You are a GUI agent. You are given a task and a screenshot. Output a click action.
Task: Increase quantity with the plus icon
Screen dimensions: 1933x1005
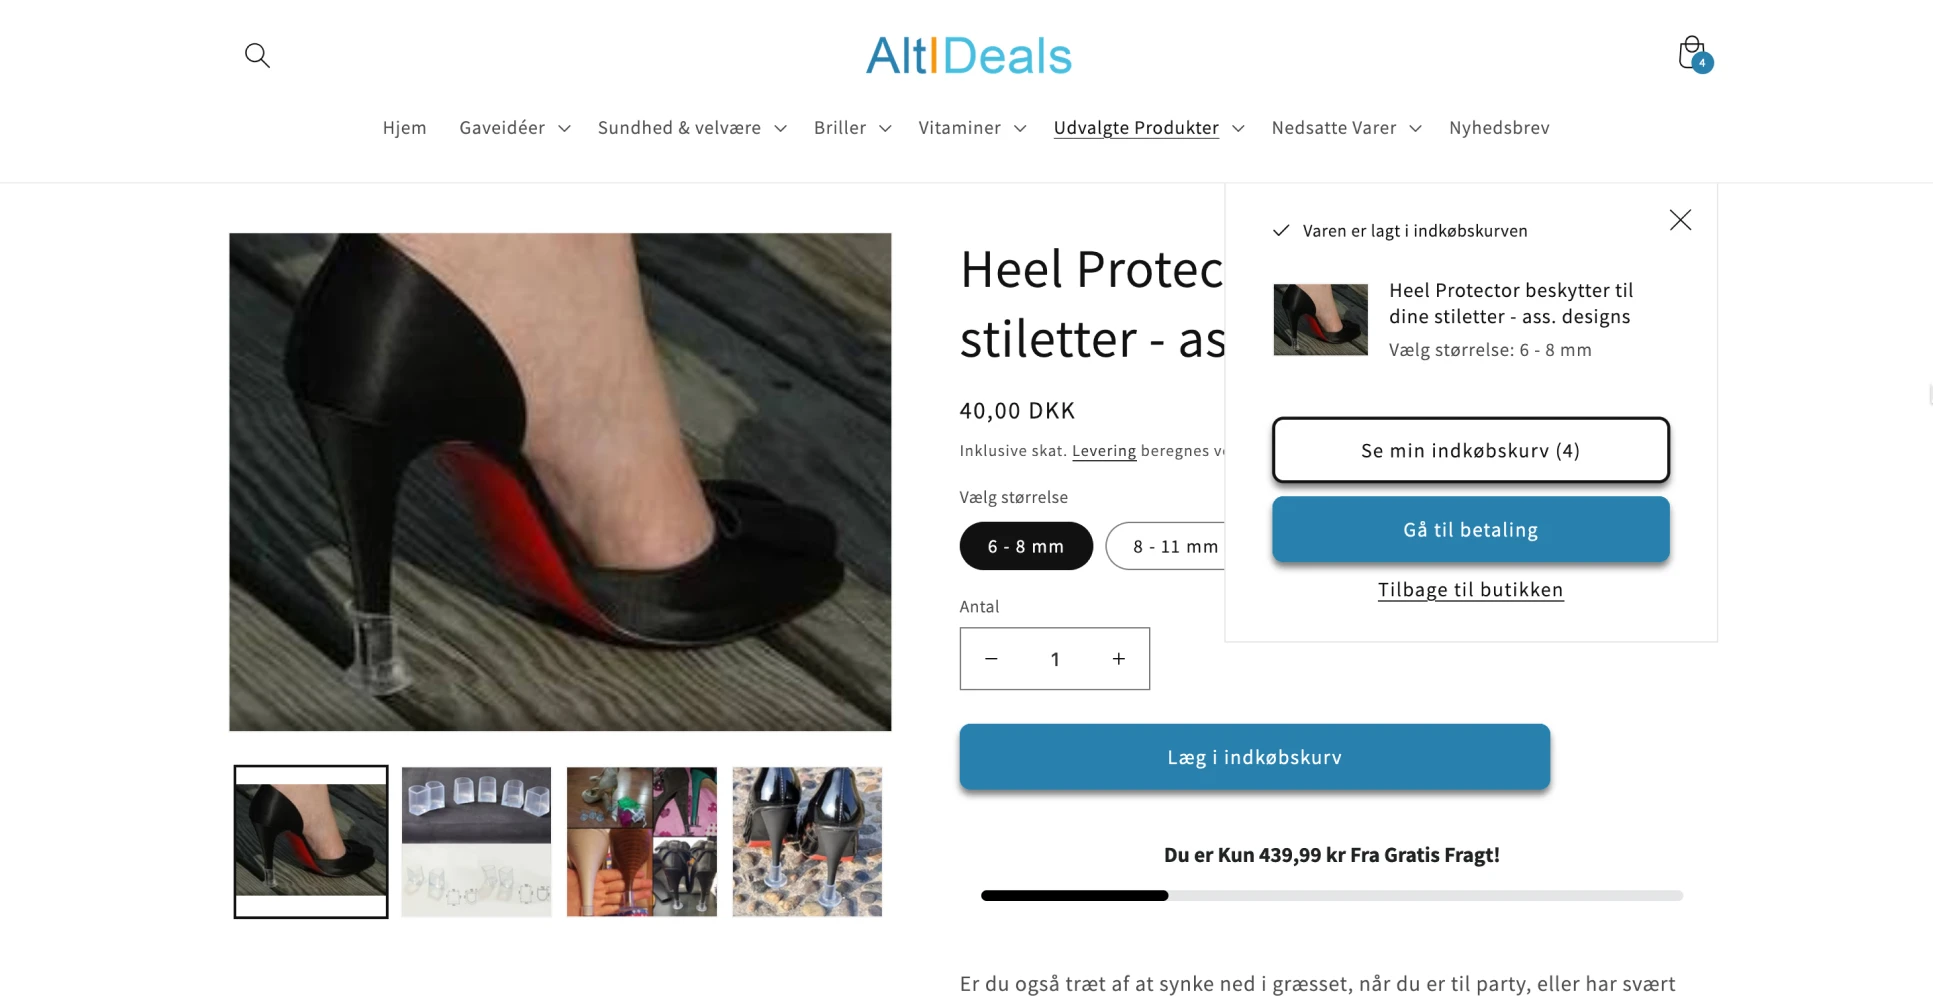[1118, 659]
